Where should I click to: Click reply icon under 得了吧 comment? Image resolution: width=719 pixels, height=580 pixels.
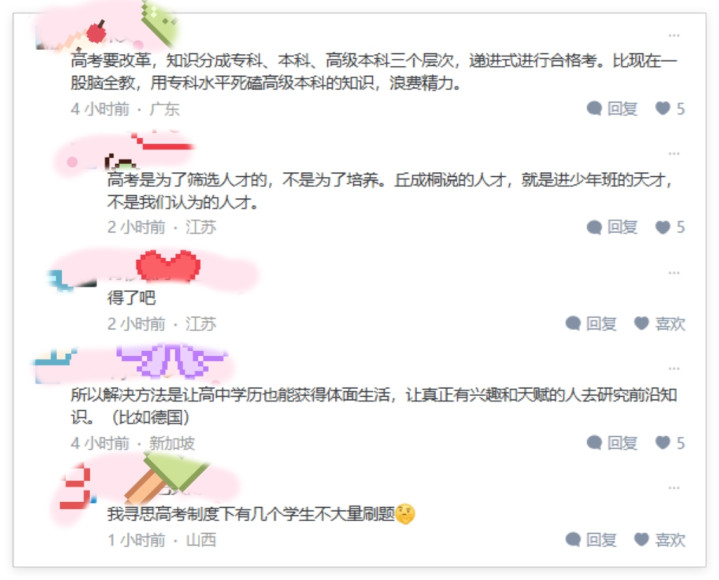coord(573,323)
